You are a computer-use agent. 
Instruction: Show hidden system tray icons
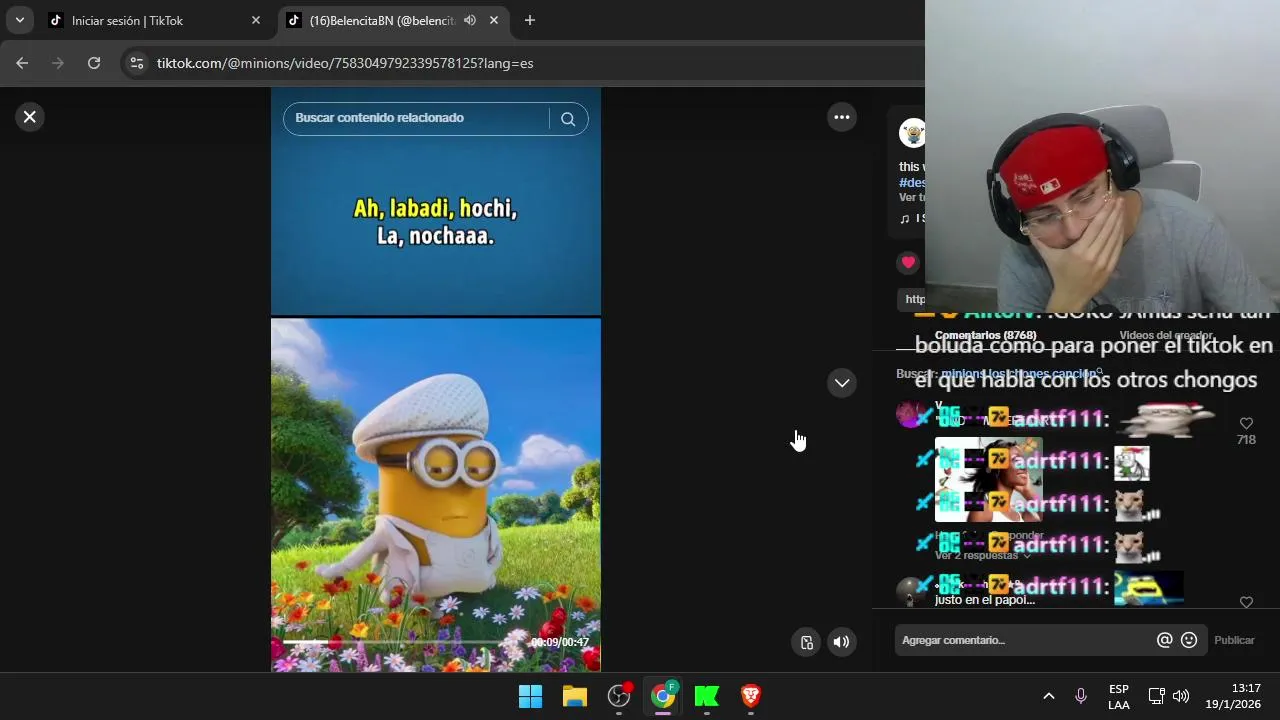[1049, 696]
